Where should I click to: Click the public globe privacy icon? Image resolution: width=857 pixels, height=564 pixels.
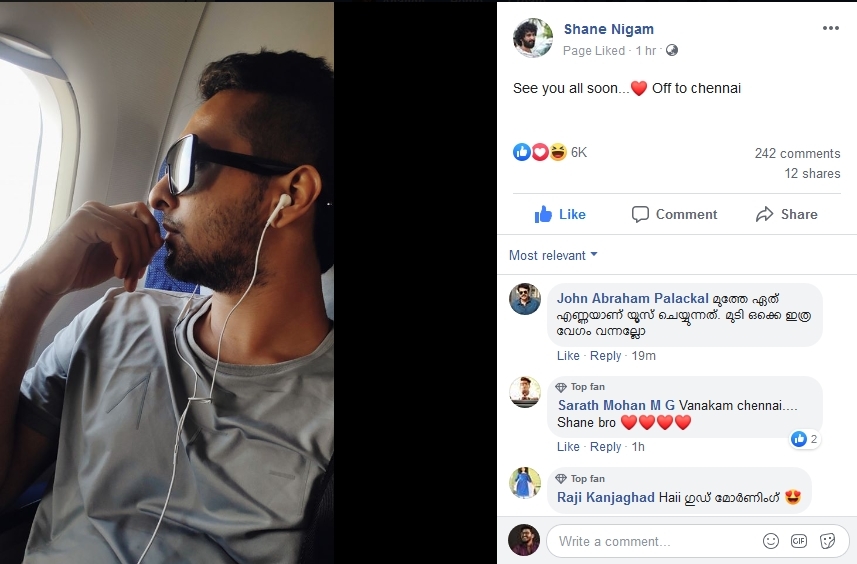[x=672, y=50]
